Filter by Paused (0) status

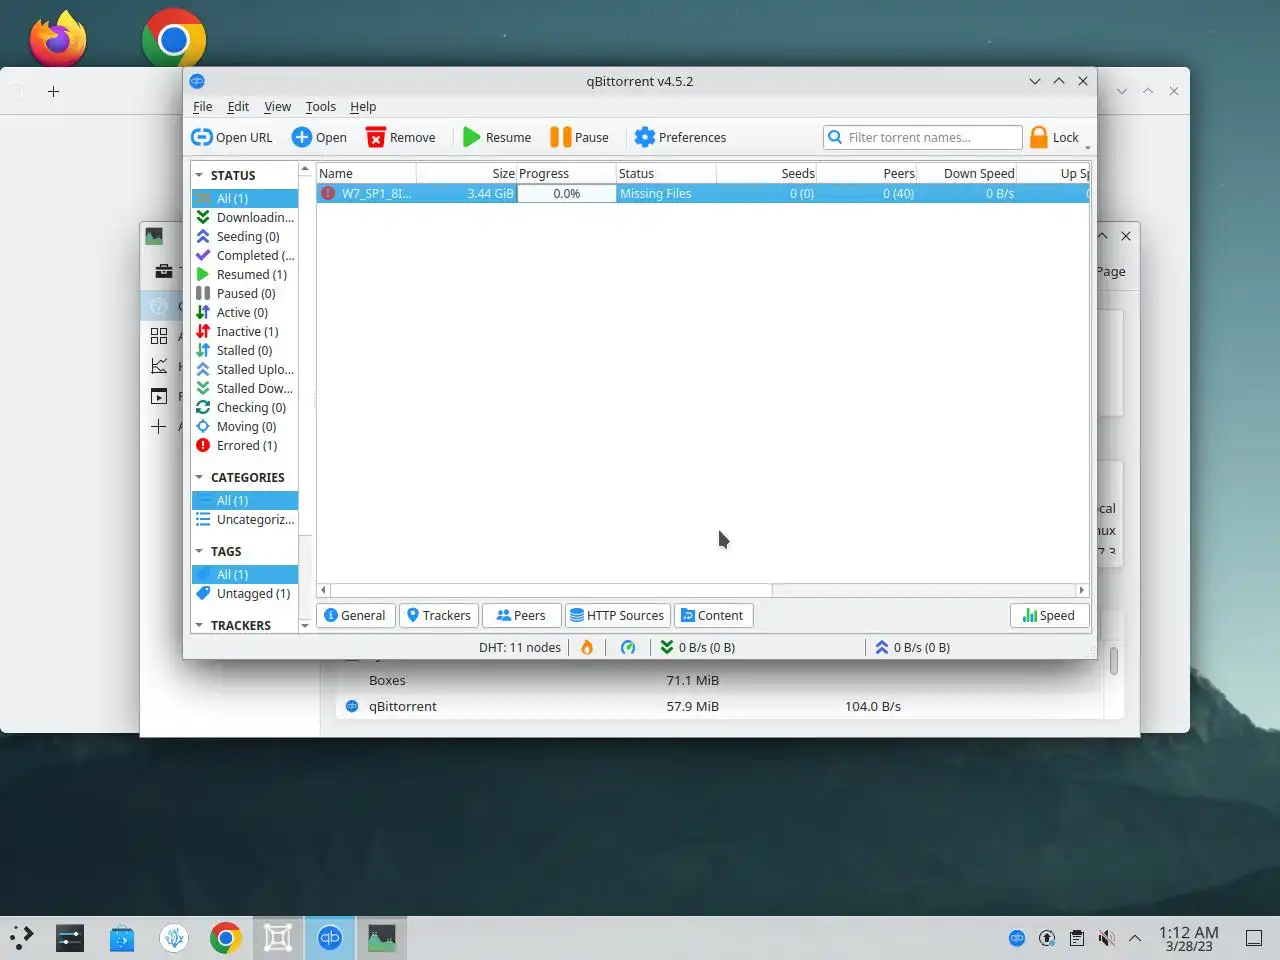pyautogui.click(x=245, y=293)
